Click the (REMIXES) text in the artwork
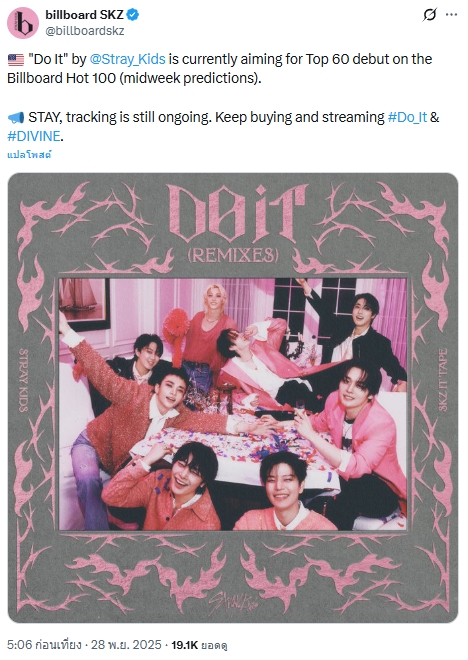The image size is (468, 660). (x=233, y=255)
